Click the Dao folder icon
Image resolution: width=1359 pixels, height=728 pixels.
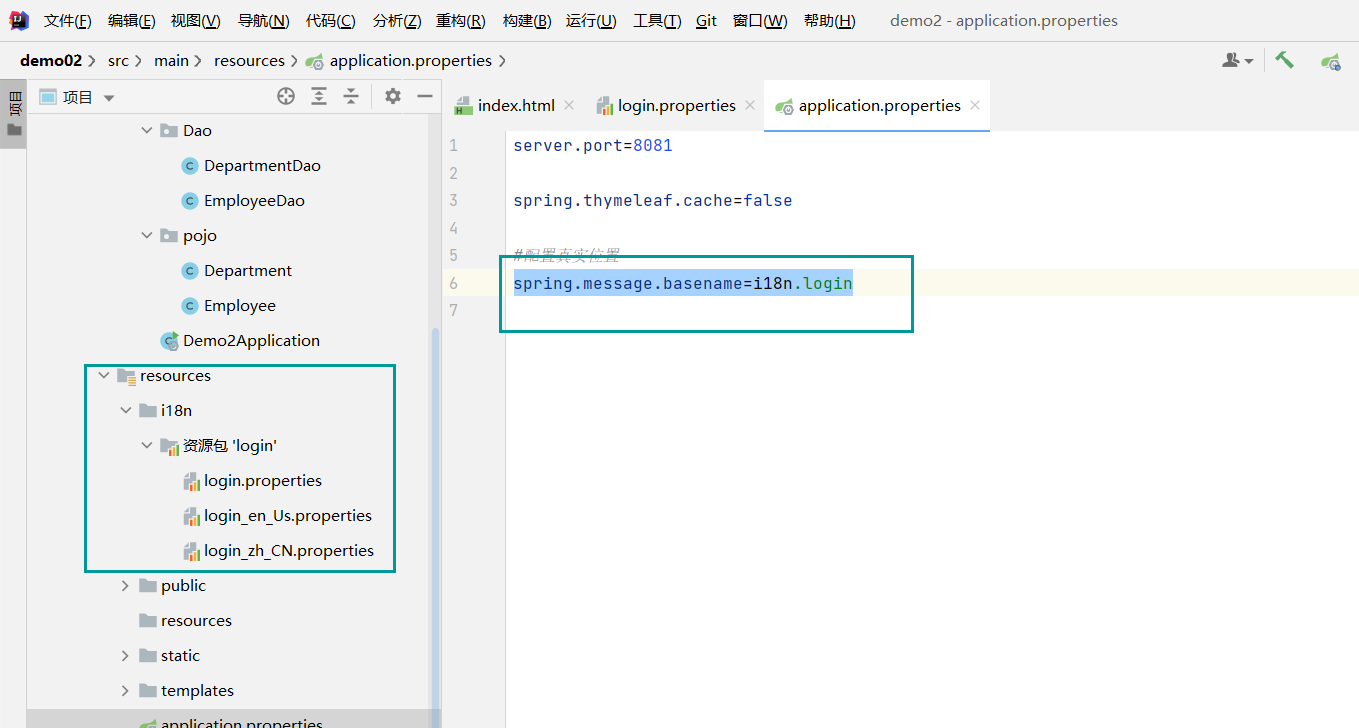coord(168,131)
